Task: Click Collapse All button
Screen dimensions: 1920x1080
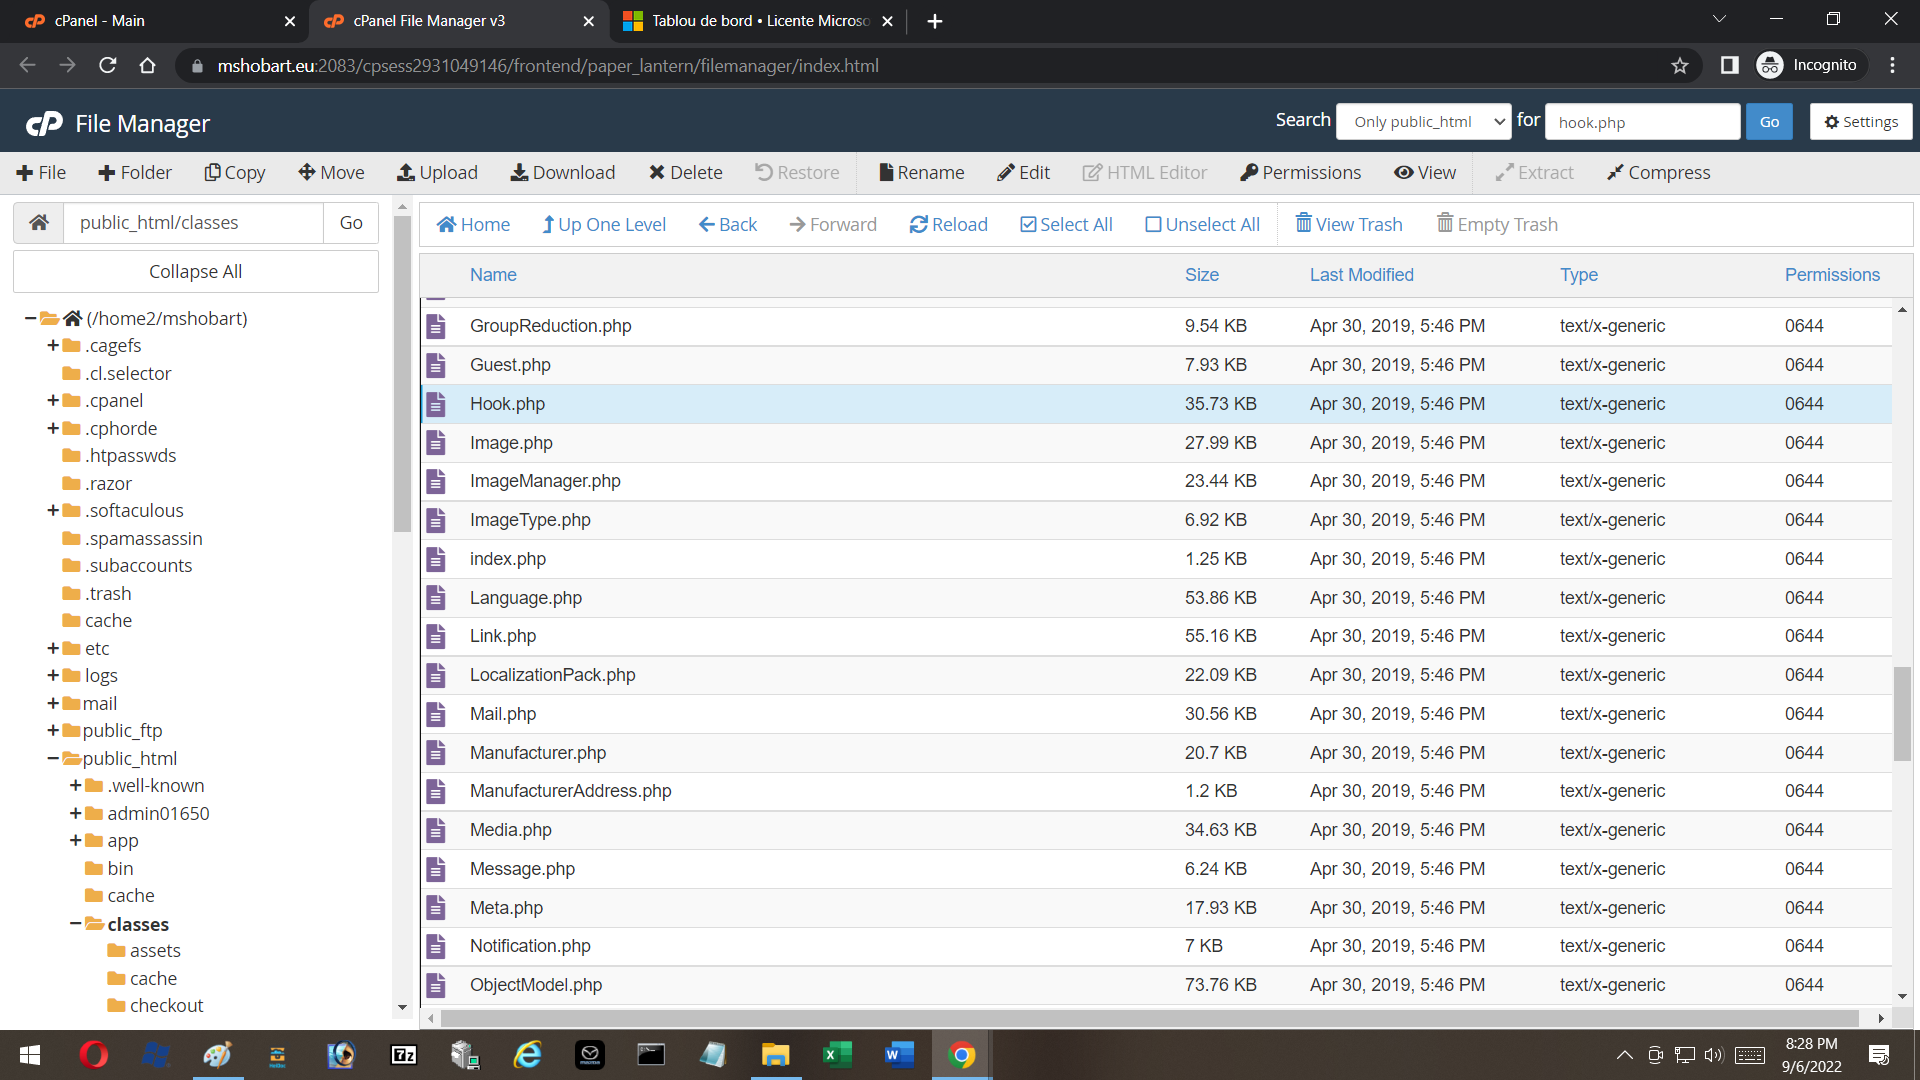Action: click(x=196, y=272)
